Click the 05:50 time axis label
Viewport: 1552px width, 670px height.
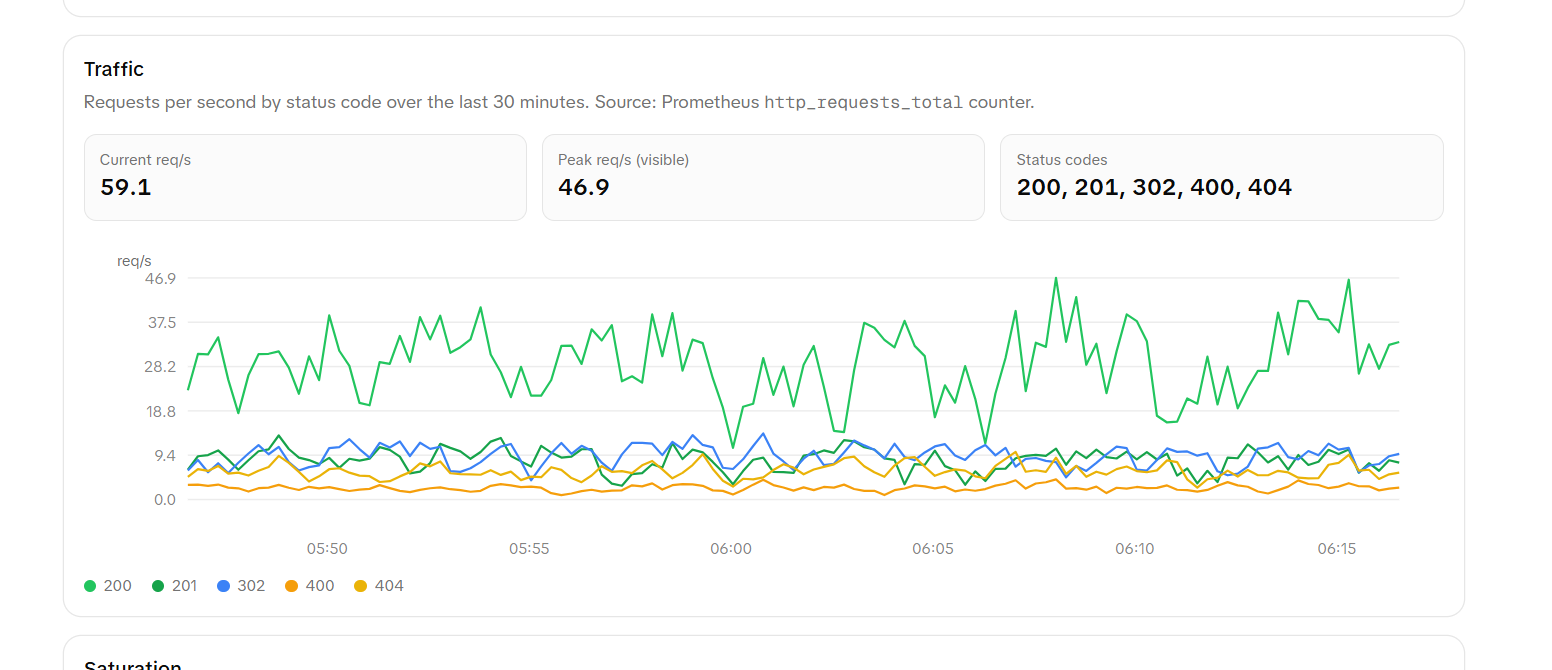[x=327, y=549]
